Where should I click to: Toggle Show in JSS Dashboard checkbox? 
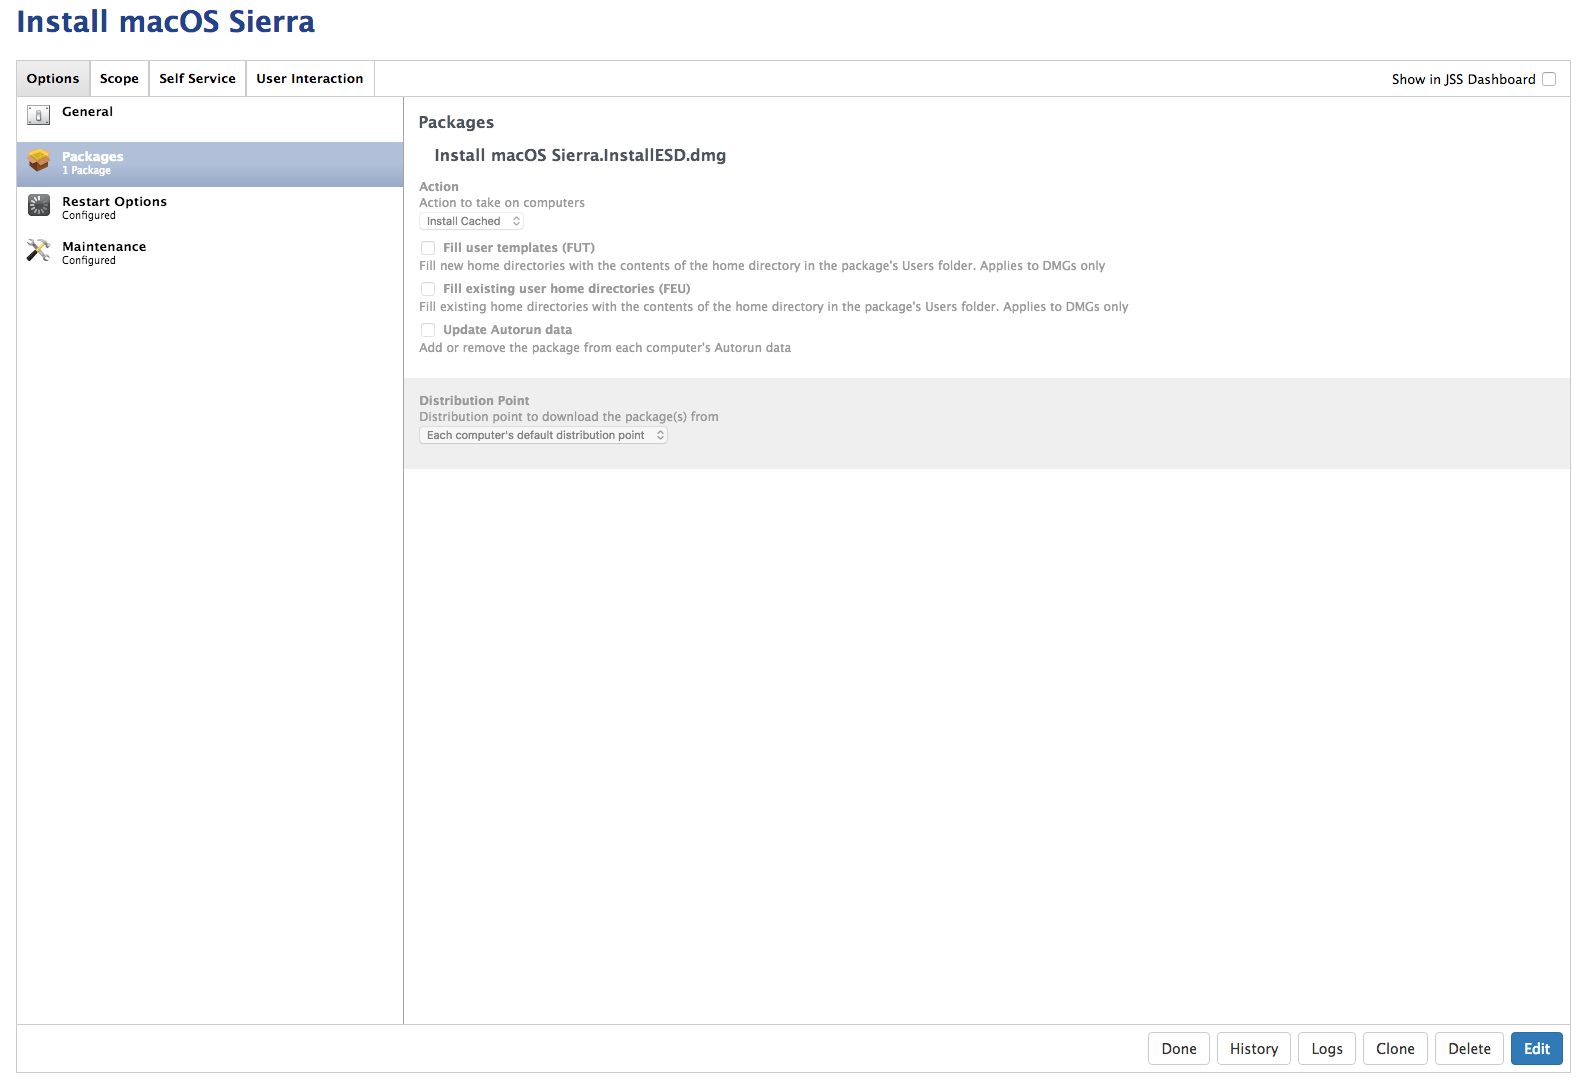tap(1549, 79)
